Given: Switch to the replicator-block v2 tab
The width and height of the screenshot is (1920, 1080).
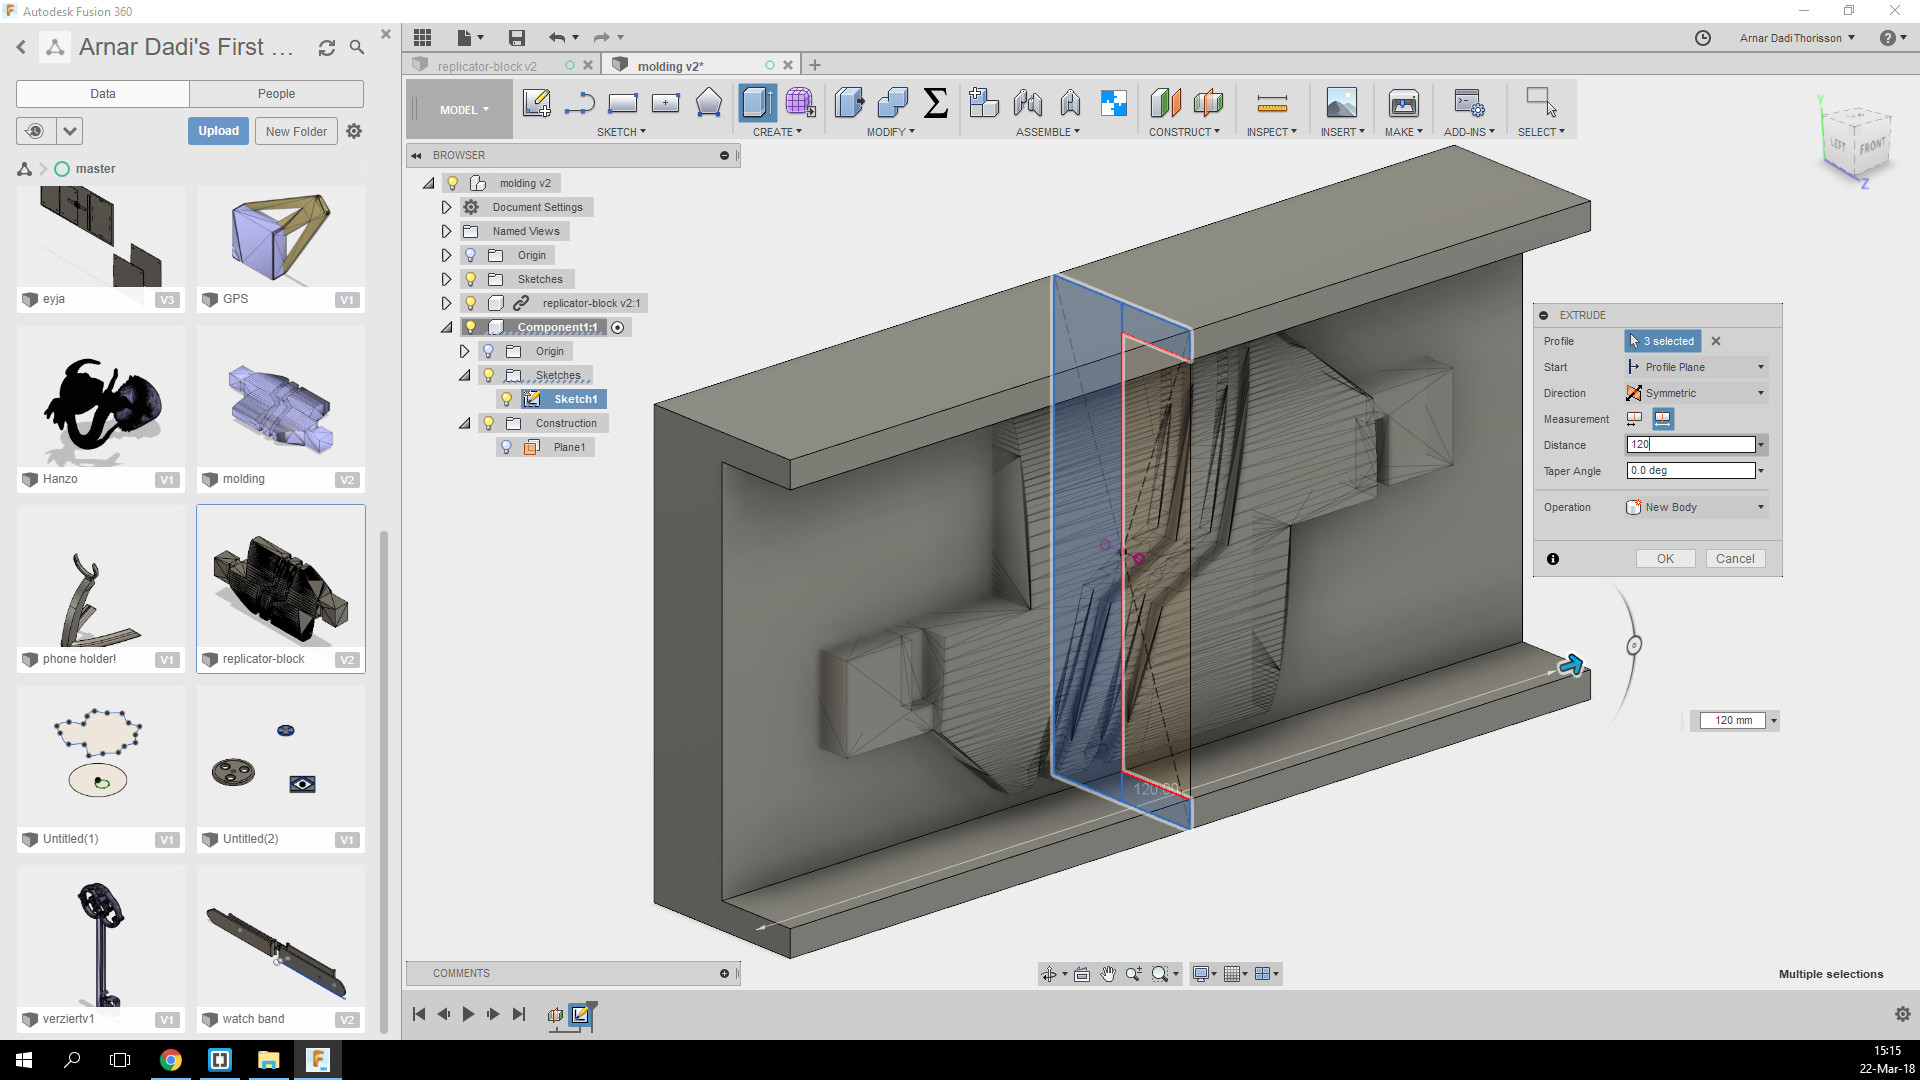Looking at the screenshot, I should point(487,66).
